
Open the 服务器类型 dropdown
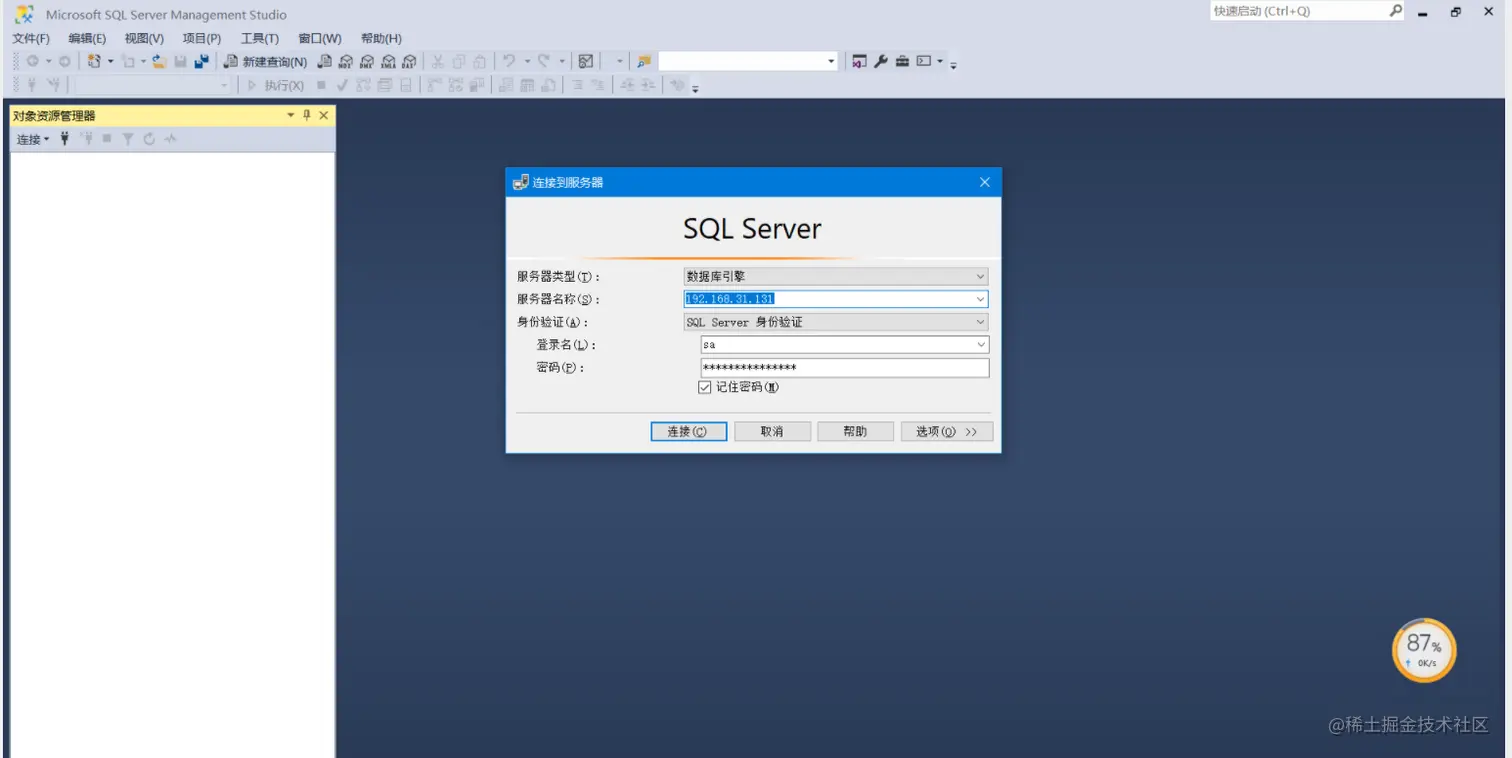click(980, 277)
